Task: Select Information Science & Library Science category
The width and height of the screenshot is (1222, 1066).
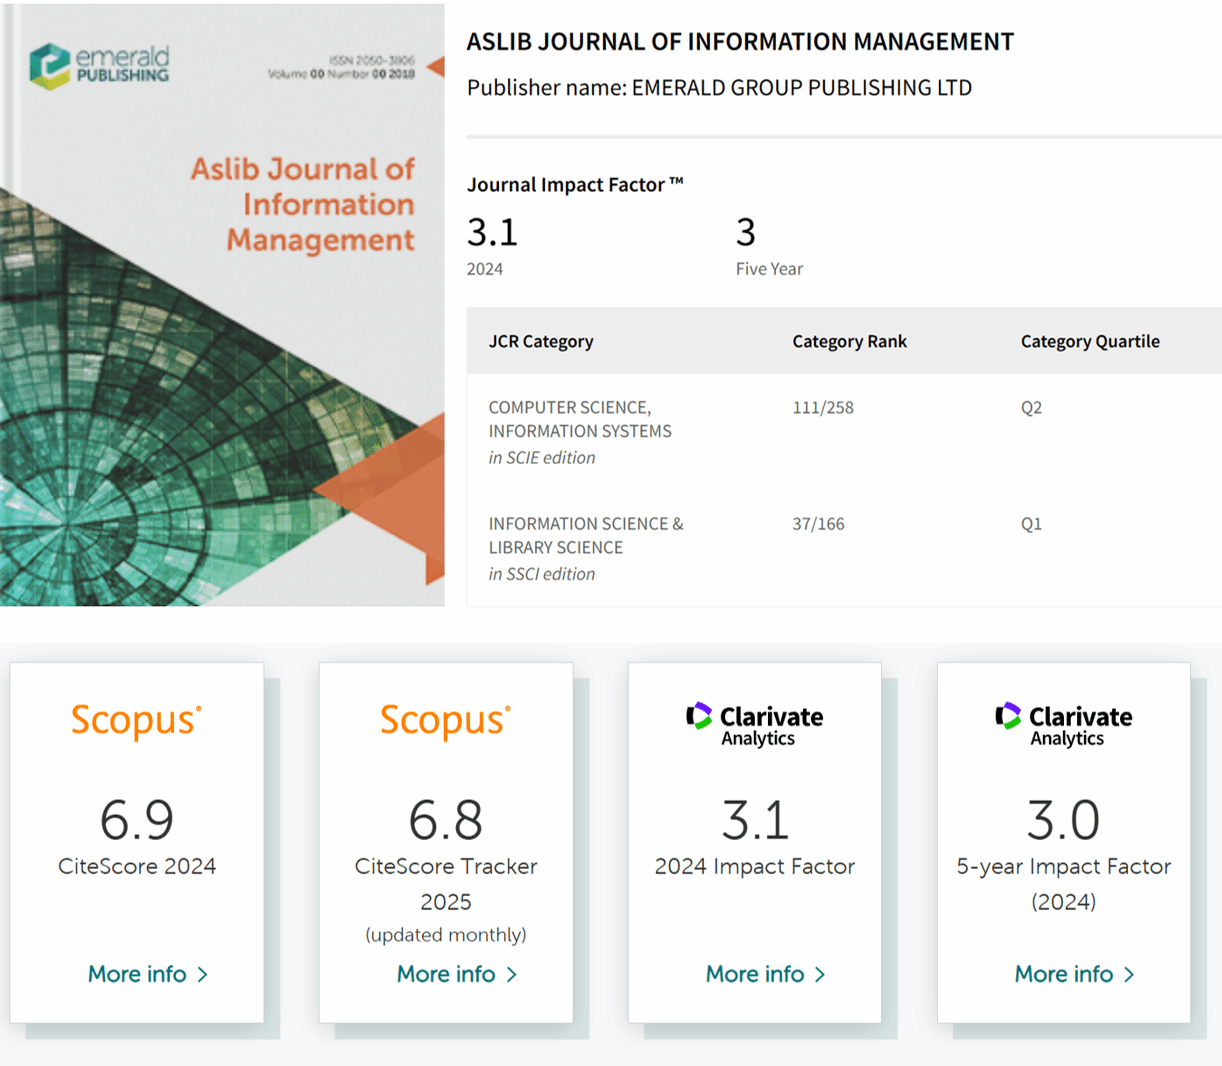Action: [x=586, y=535]
